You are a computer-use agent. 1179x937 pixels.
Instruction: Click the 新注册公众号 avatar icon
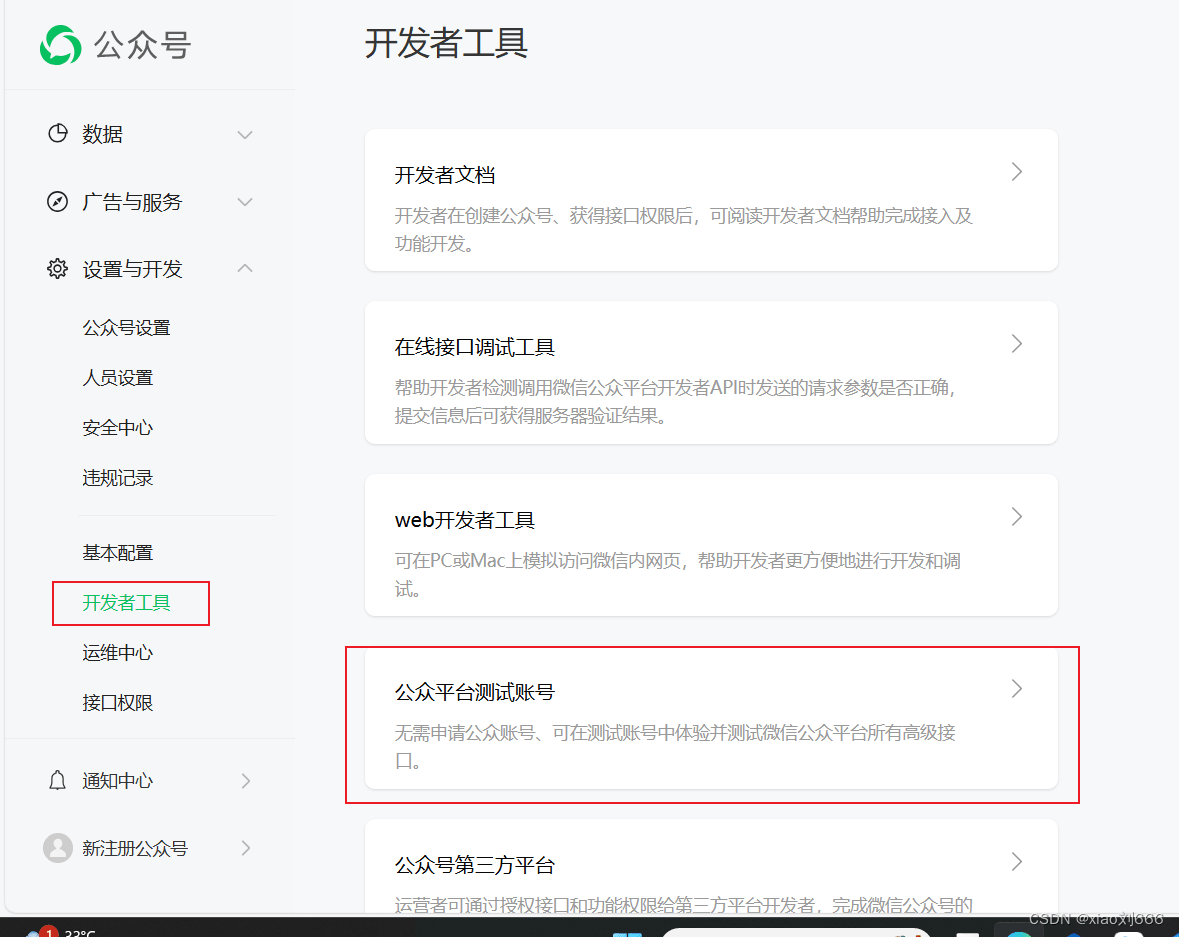pos(58,848)
